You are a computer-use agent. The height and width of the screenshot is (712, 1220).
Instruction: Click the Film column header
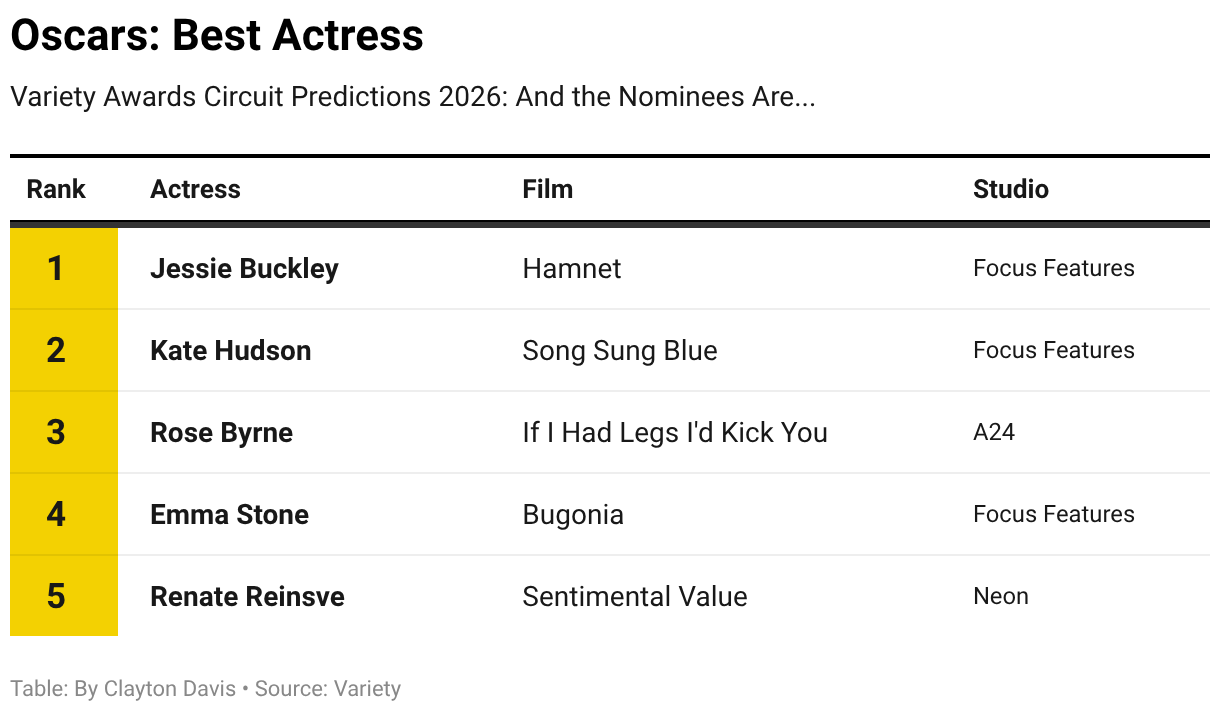tap(547, 189)
